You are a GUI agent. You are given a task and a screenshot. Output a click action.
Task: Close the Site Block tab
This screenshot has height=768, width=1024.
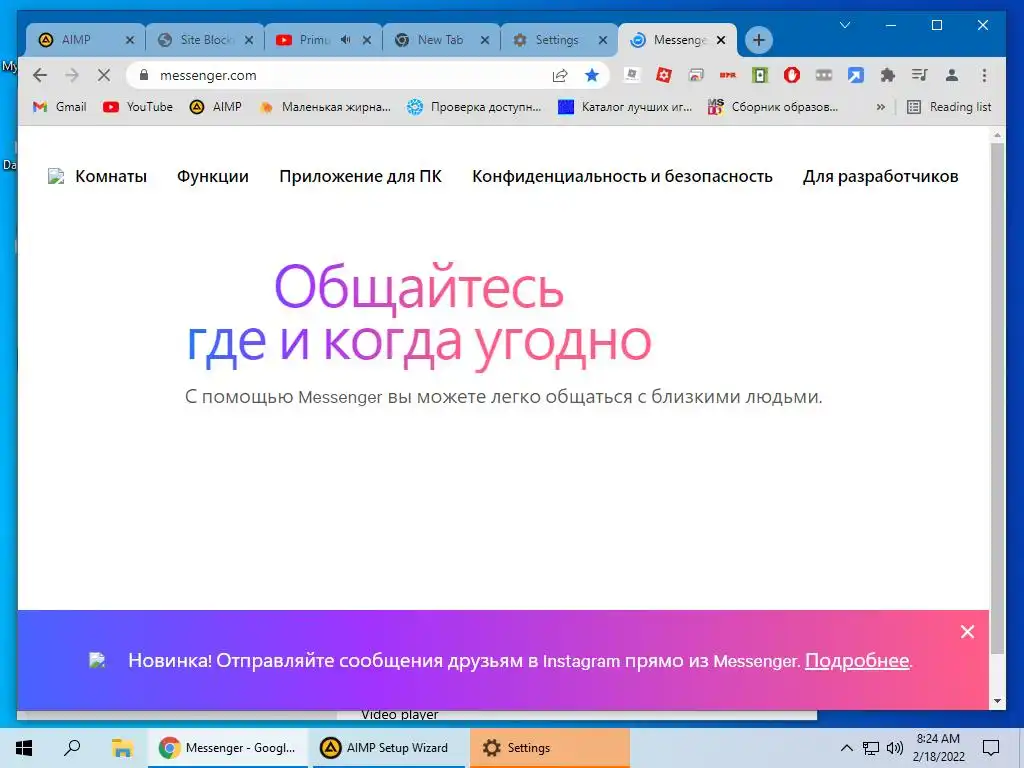pos(249,40)
